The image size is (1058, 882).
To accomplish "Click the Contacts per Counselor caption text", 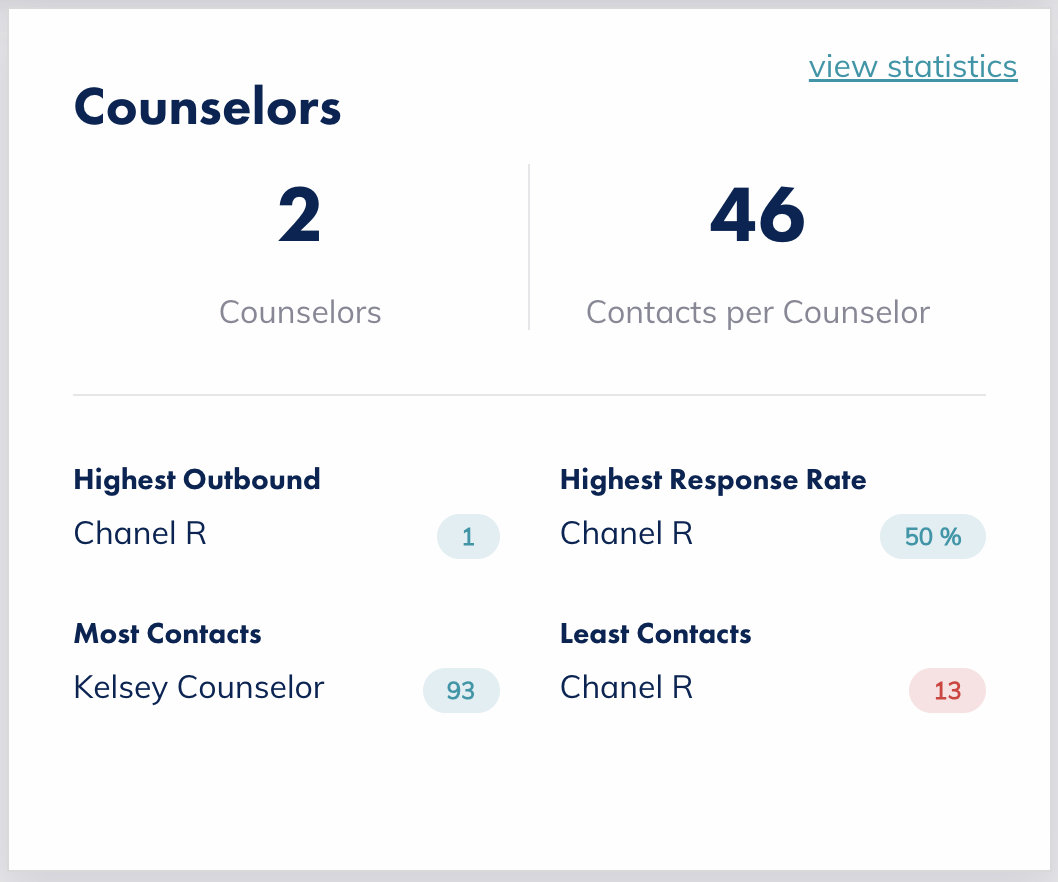I will coord(757,312).
